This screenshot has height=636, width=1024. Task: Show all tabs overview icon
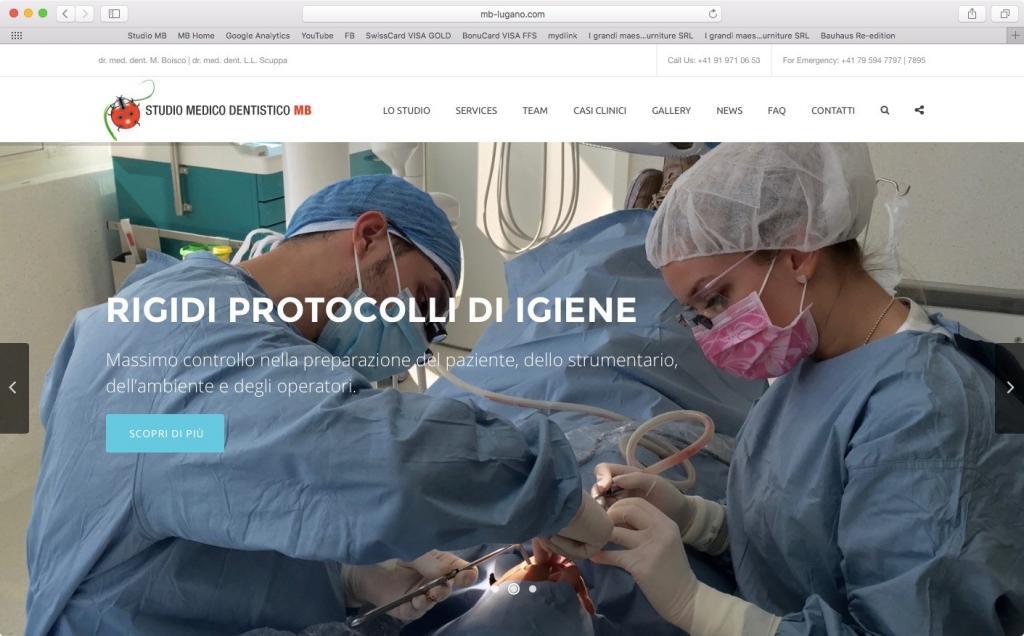point(1004,14)
